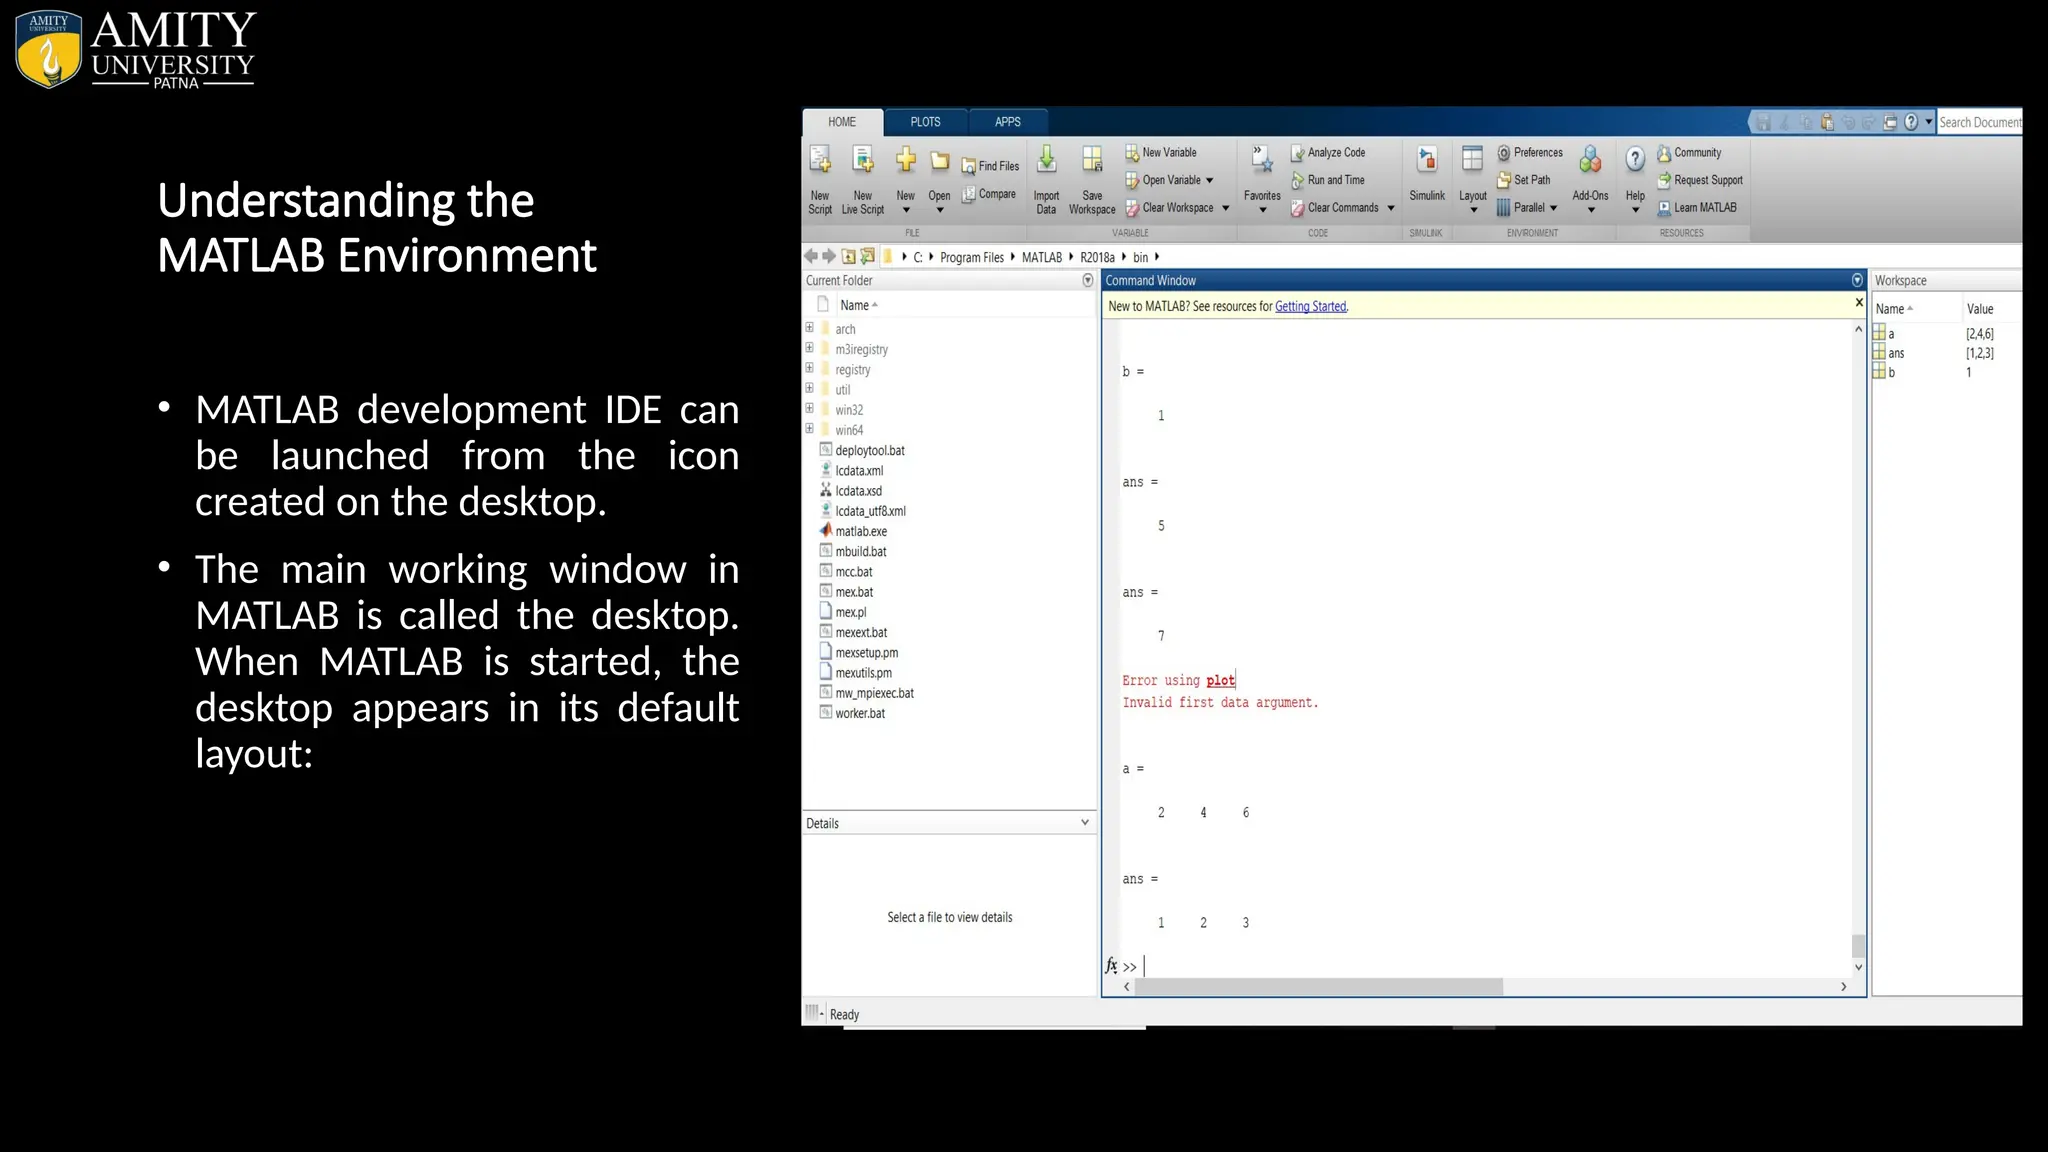Switch to the APPS tab

1008,122
